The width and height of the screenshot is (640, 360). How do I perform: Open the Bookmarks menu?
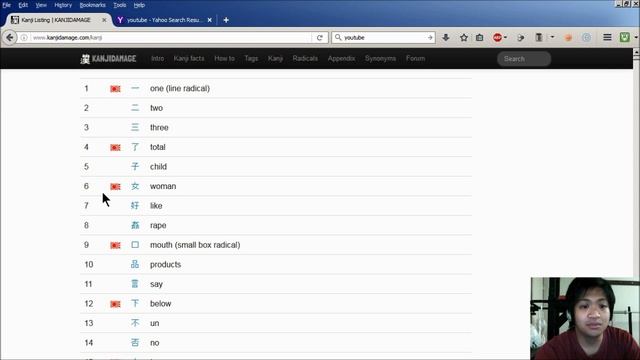click(92, 5)
